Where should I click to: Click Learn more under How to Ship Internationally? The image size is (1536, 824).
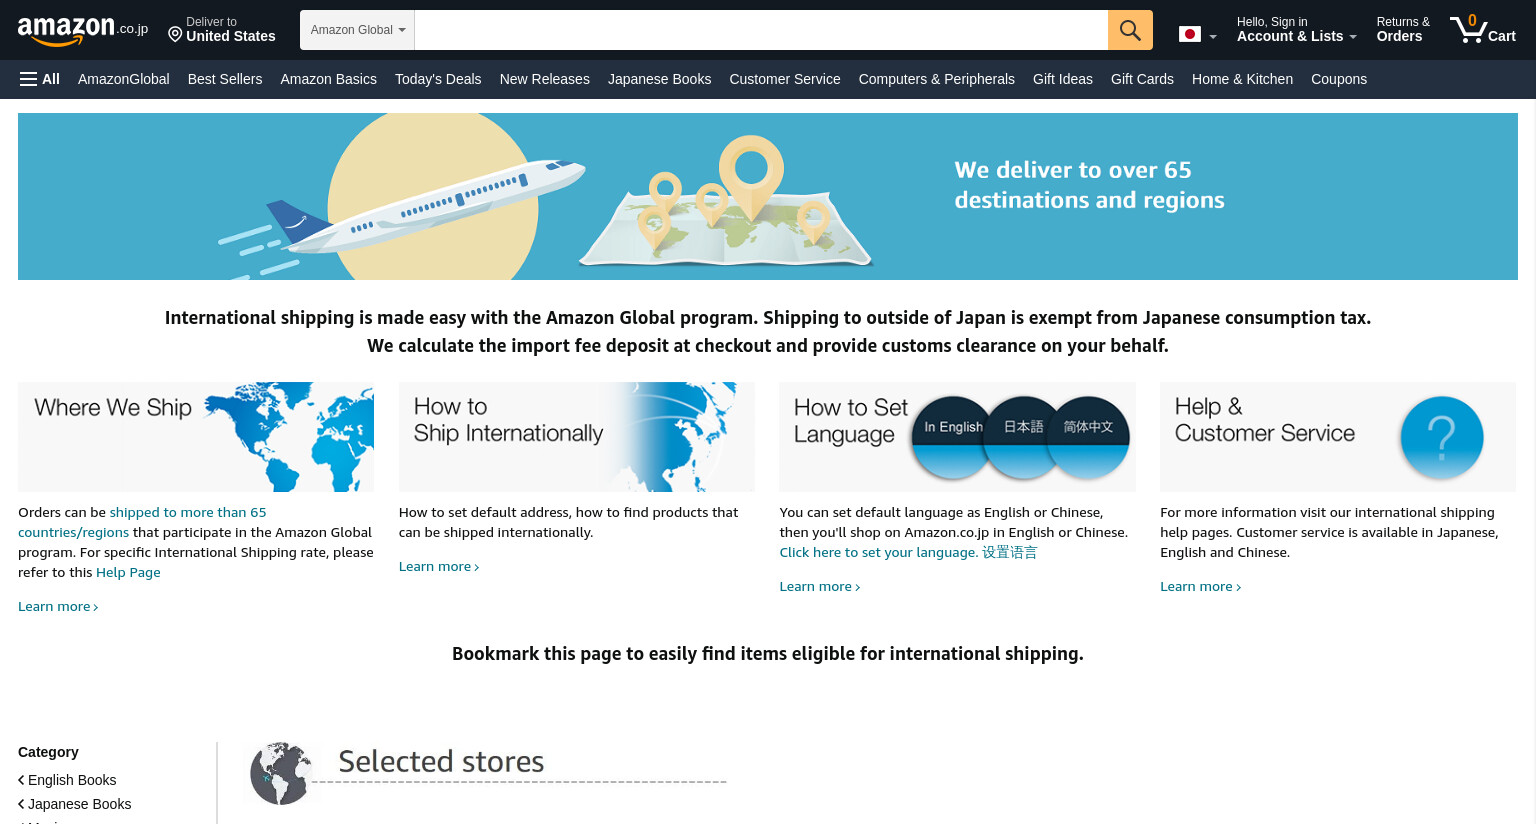(x=439, y=566)
